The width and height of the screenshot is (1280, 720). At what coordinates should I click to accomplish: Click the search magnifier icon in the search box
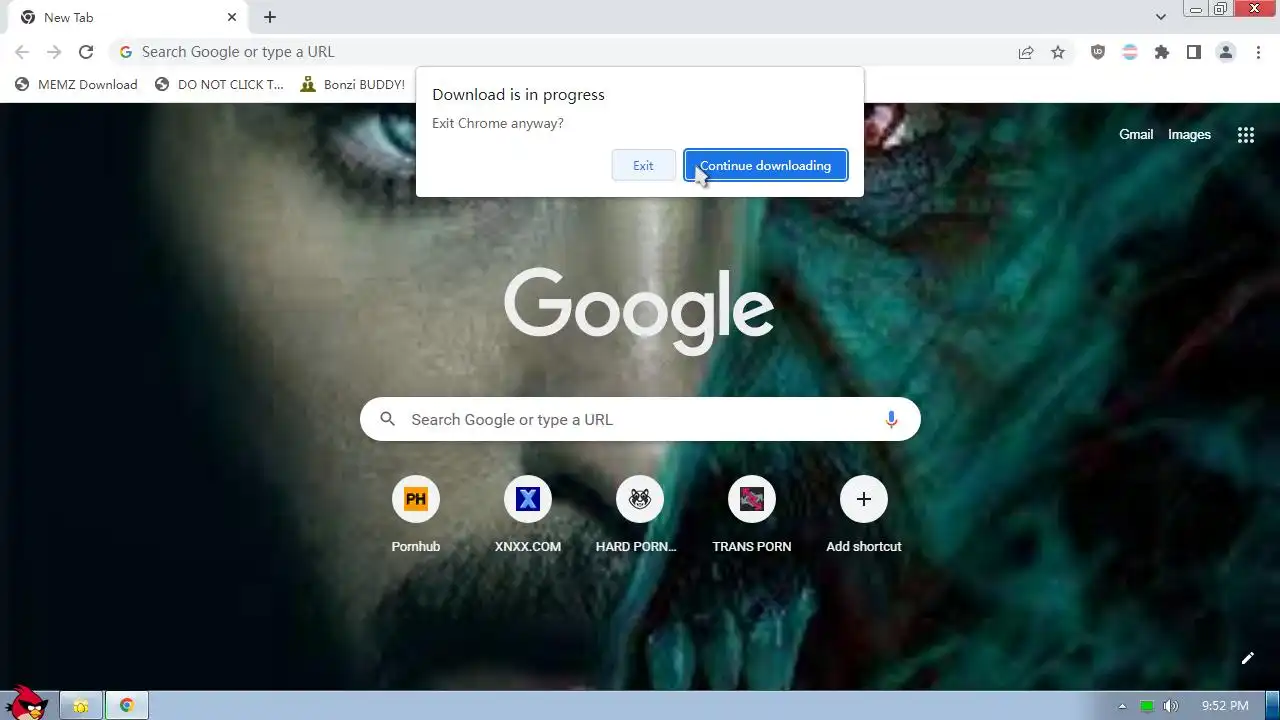pyautogui.click(x=388, y=420)
